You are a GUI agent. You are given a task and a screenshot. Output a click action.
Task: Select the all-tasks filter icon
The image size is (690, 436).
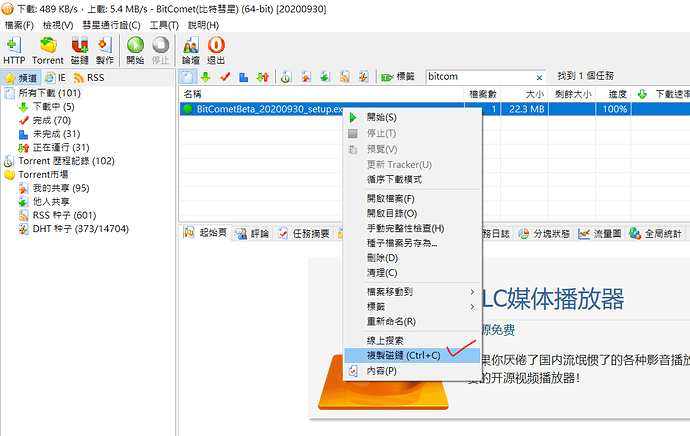coord(187,77)
